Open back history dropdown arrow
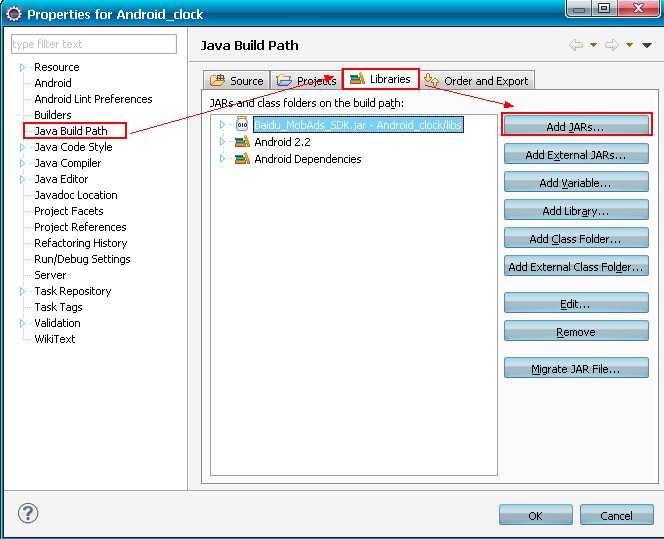This screenshot has width=664, height=539. (x=594, y=45)
